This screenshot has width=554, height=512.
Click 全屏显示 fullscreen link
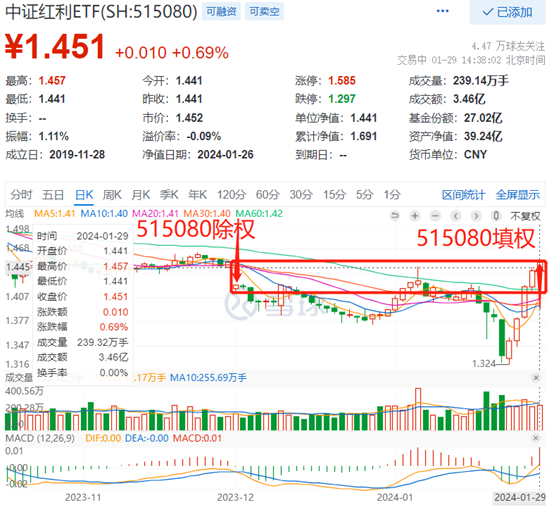518,195
